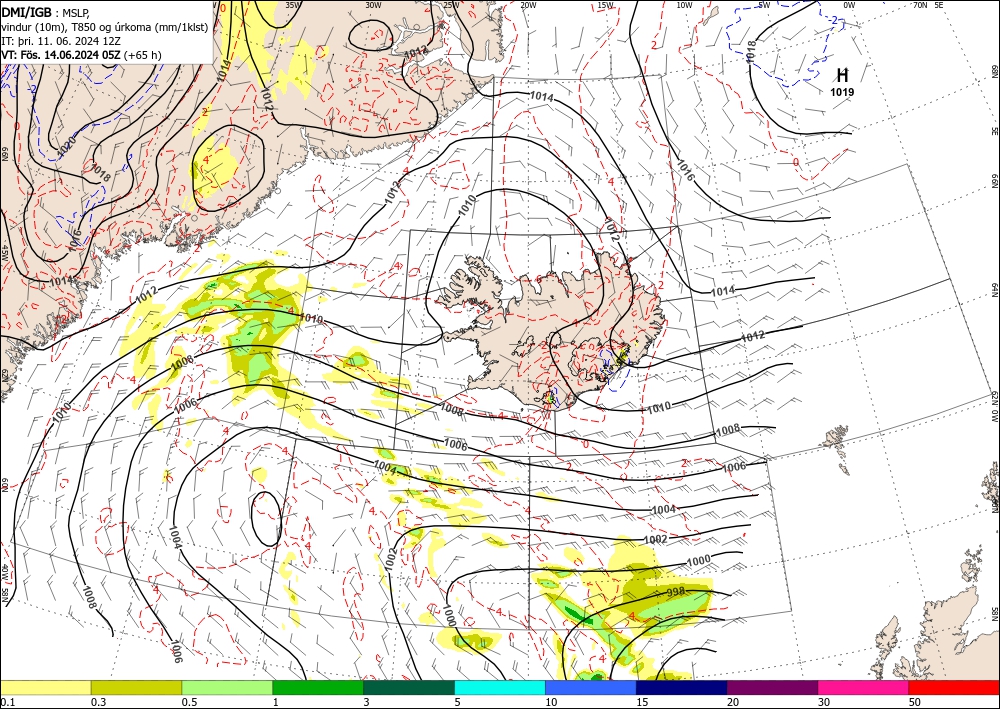This screenshot has height=709, width=1000.
Task: Click the olive 0.3–0.5 legend color
Action: click(136, 687)
